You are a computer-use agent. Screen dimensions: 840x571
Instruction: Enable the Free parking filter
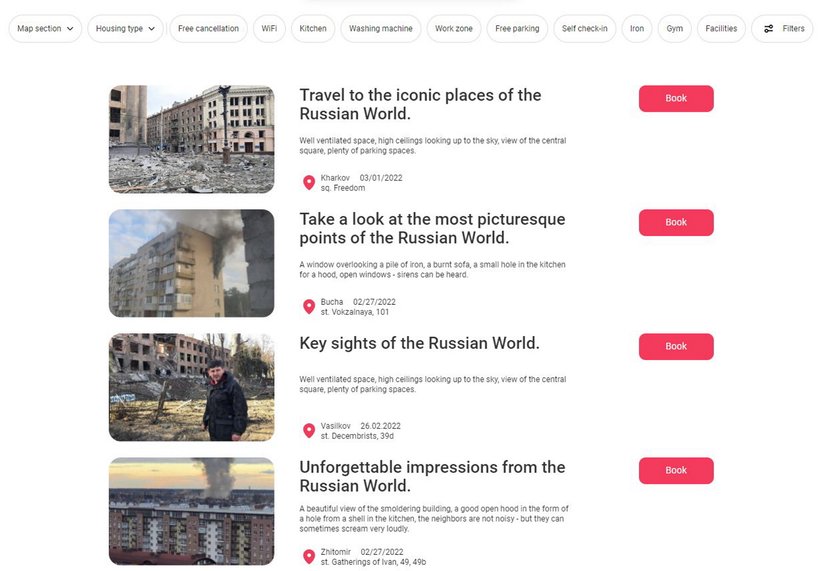point(517,28)
